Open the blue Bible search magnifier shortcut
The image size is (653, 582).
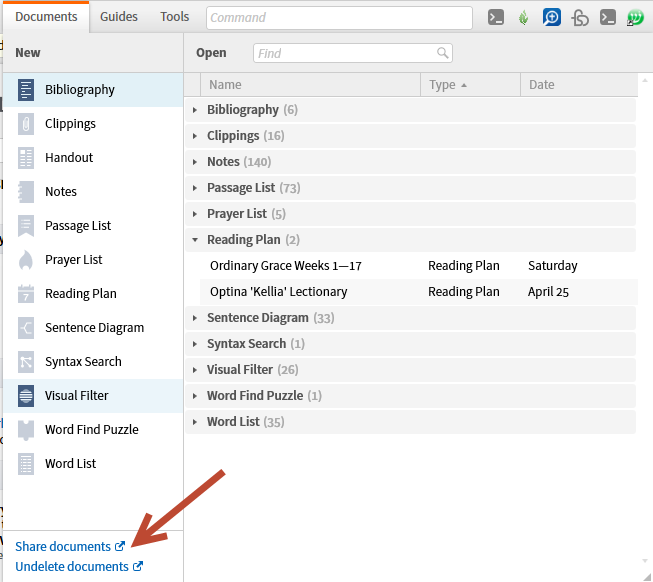[x=551, y=17]
